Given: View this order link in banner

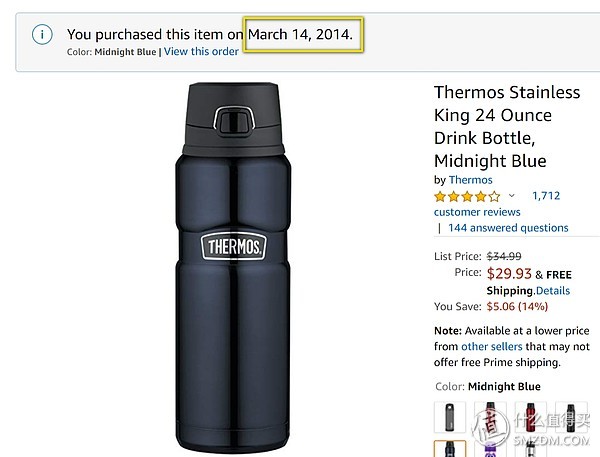Looking at the screenshot, I should 201,51.
